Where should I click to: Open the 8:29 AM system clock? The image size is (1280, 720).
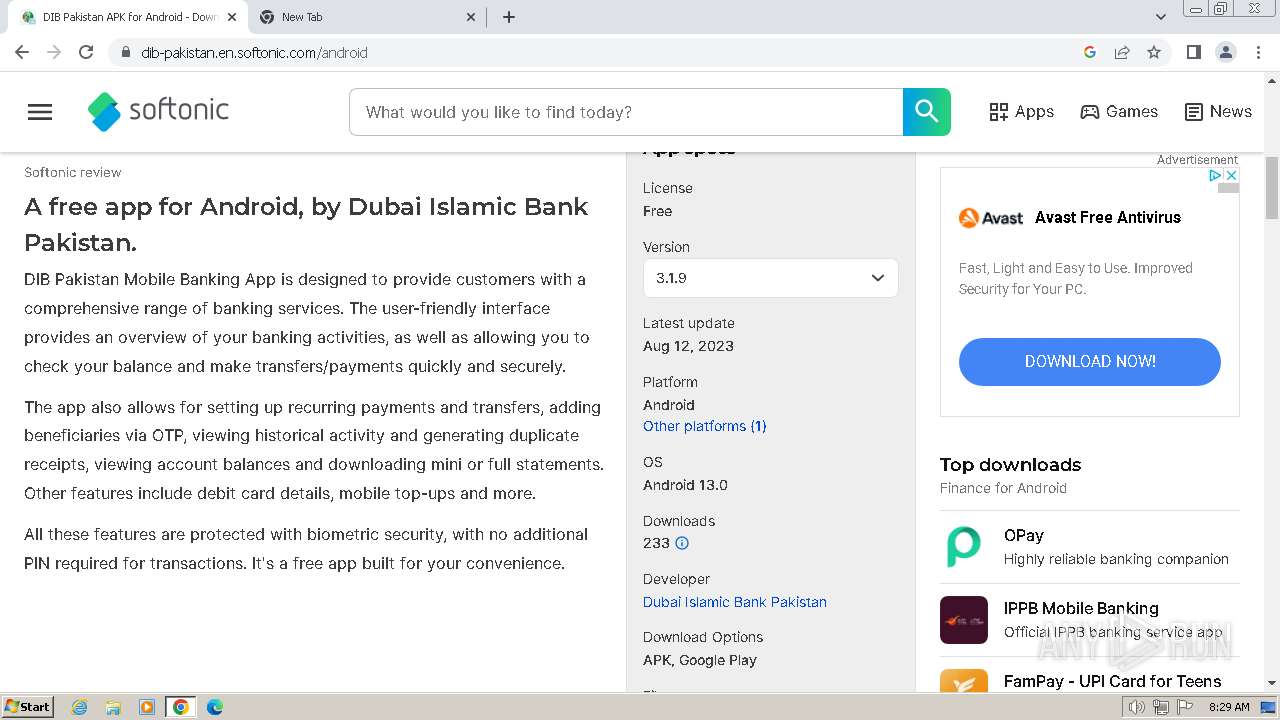1229,707
